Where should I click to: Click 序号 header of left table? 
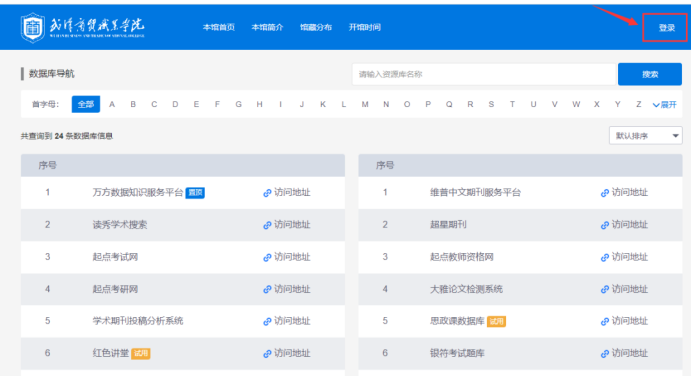tap(47, 165)
